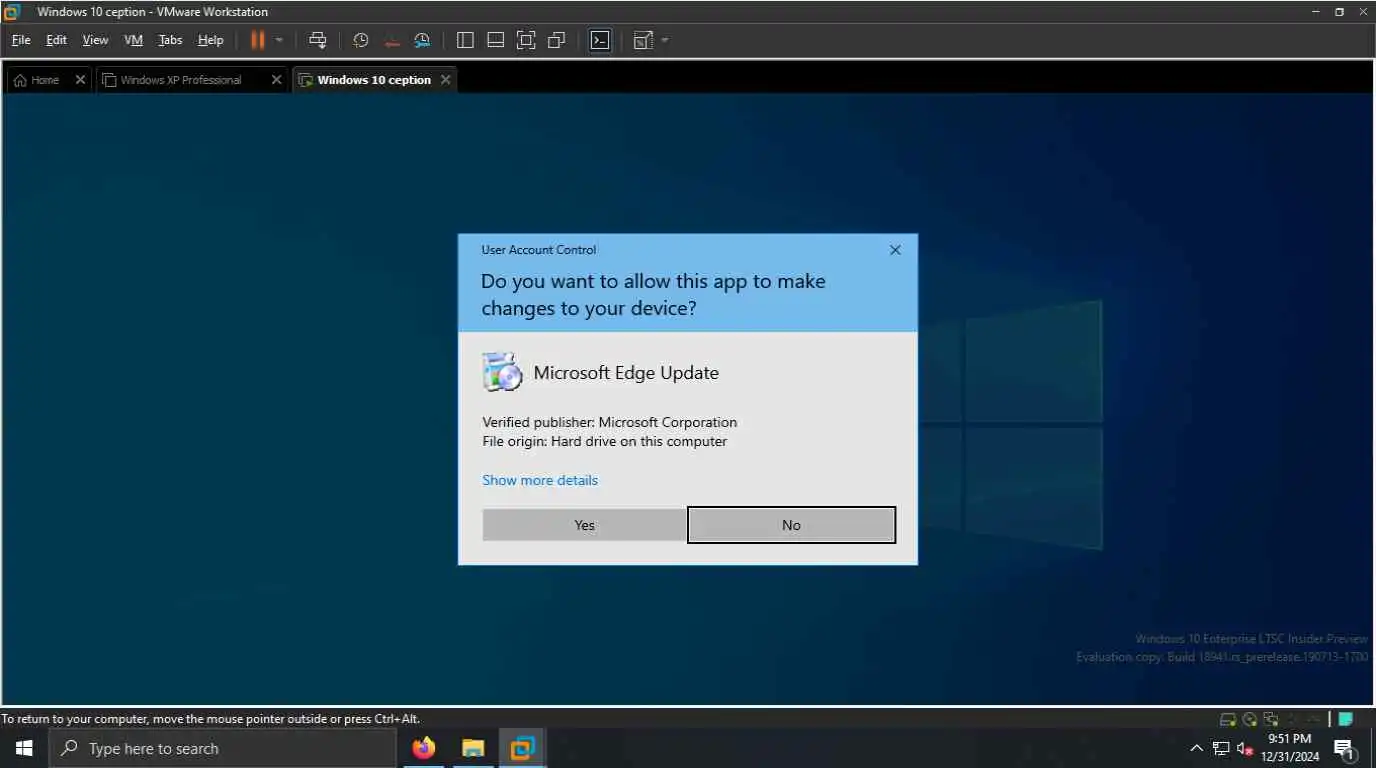Screen dimensions: 1376x768
Task: Click the VM network adapter status icon
Action: 1271,719
